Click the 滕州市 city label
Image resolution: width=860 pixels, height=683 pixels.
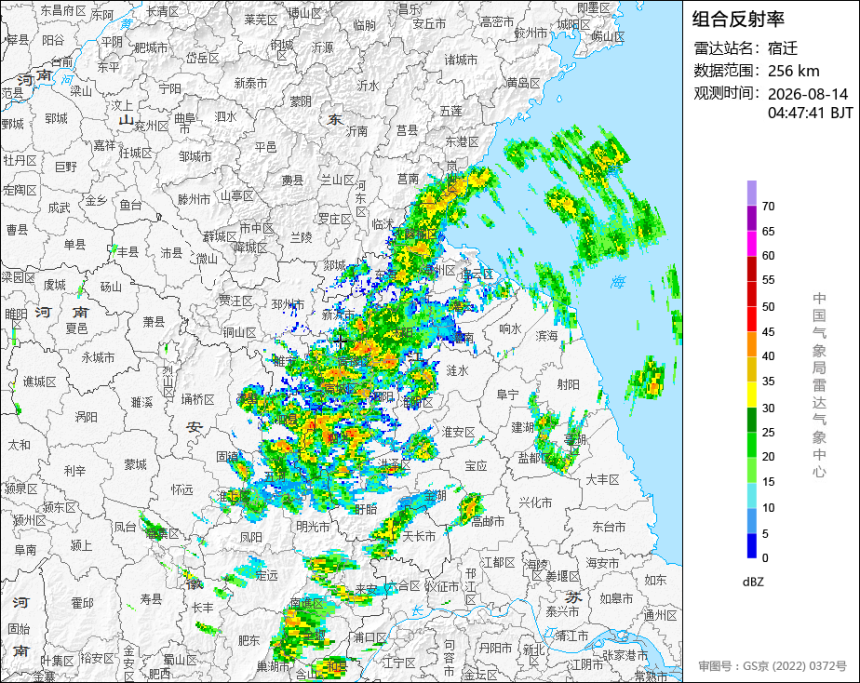pyautogui.click(x=194, y=200)
